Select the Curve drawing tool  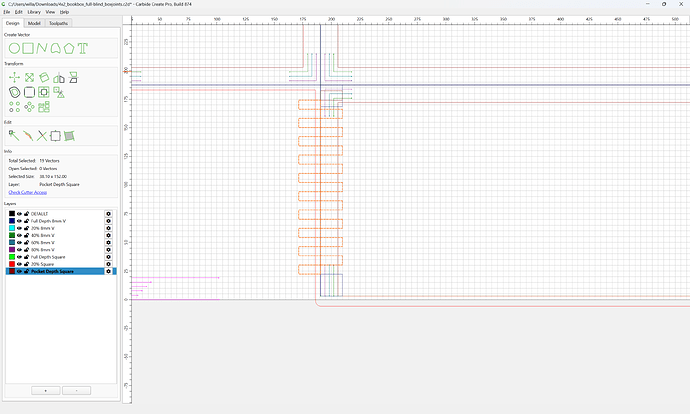coord(55,48)
